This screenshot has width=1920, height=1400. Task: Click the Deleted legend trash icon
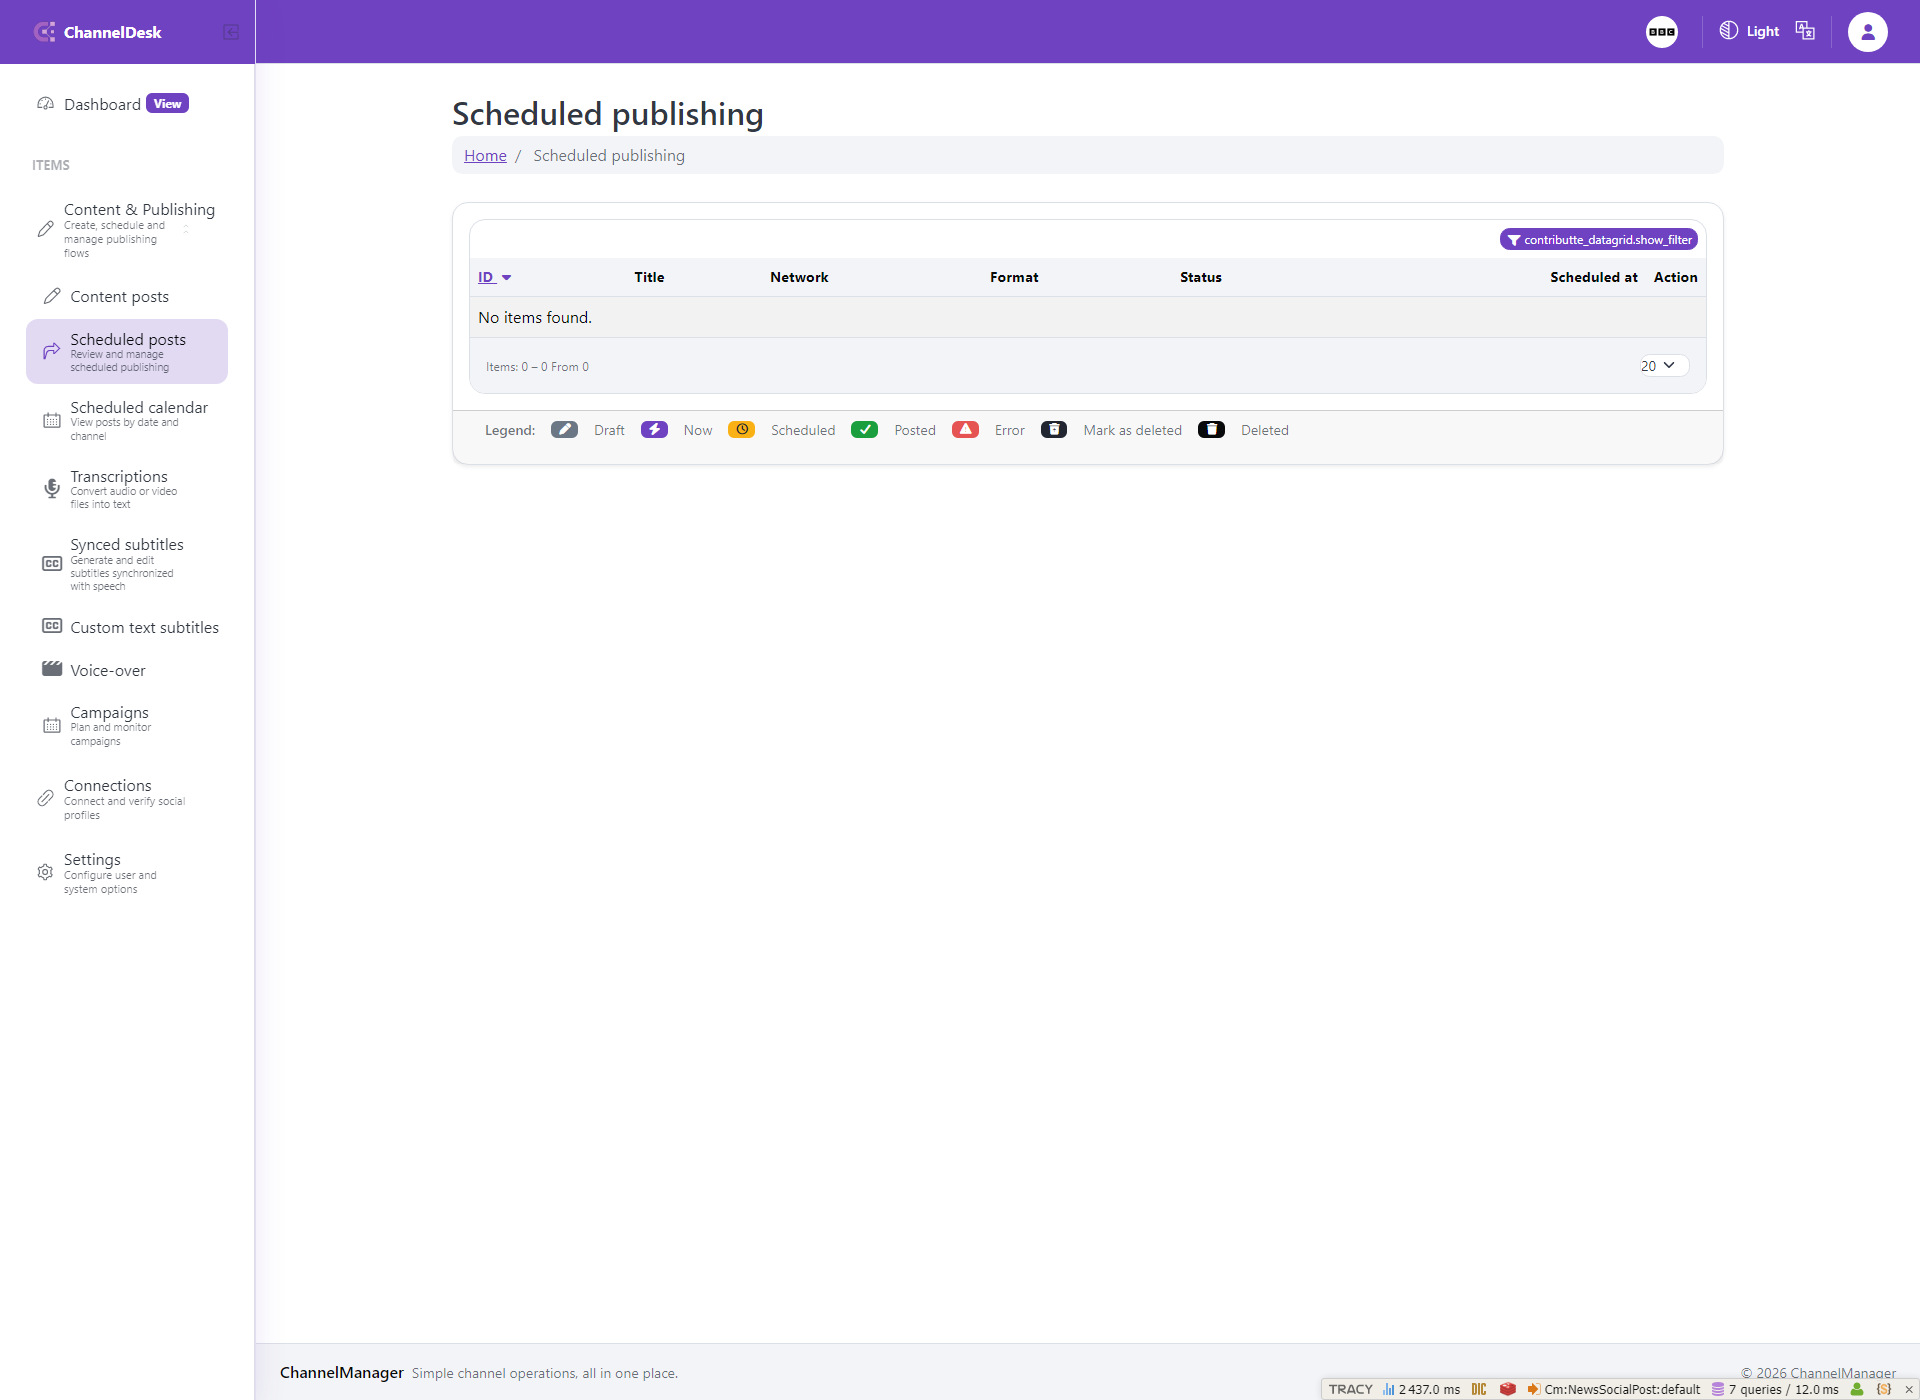pyautogui.click(x=1211, y=430)
